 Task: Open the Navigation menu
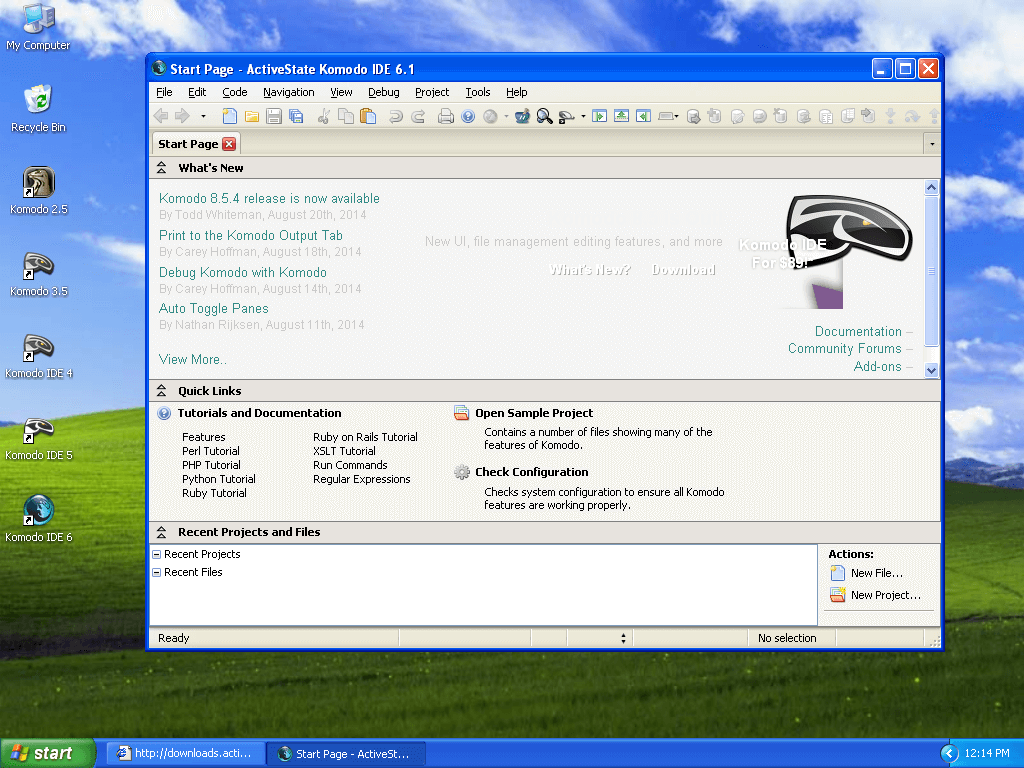[289, 92]
